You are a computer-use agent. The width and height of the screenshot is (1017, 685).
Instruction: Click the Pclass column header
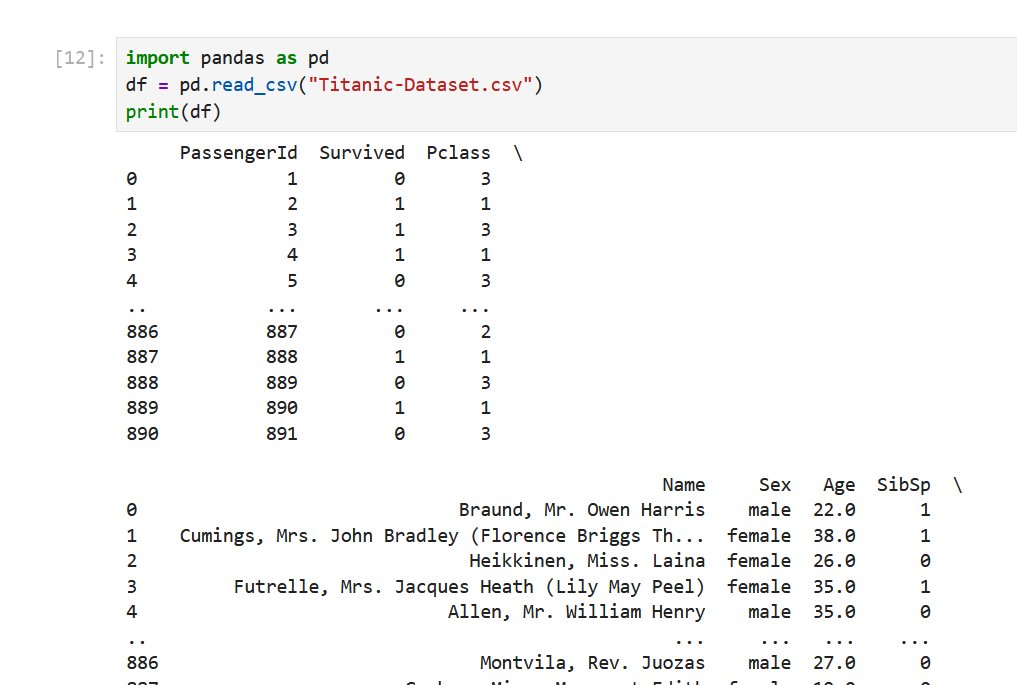459,153
